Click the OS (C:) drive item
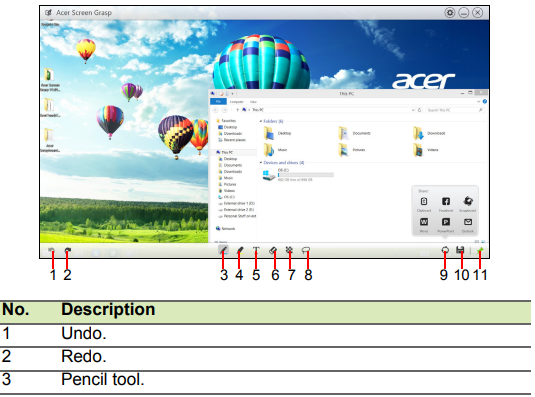 point(298,175)
